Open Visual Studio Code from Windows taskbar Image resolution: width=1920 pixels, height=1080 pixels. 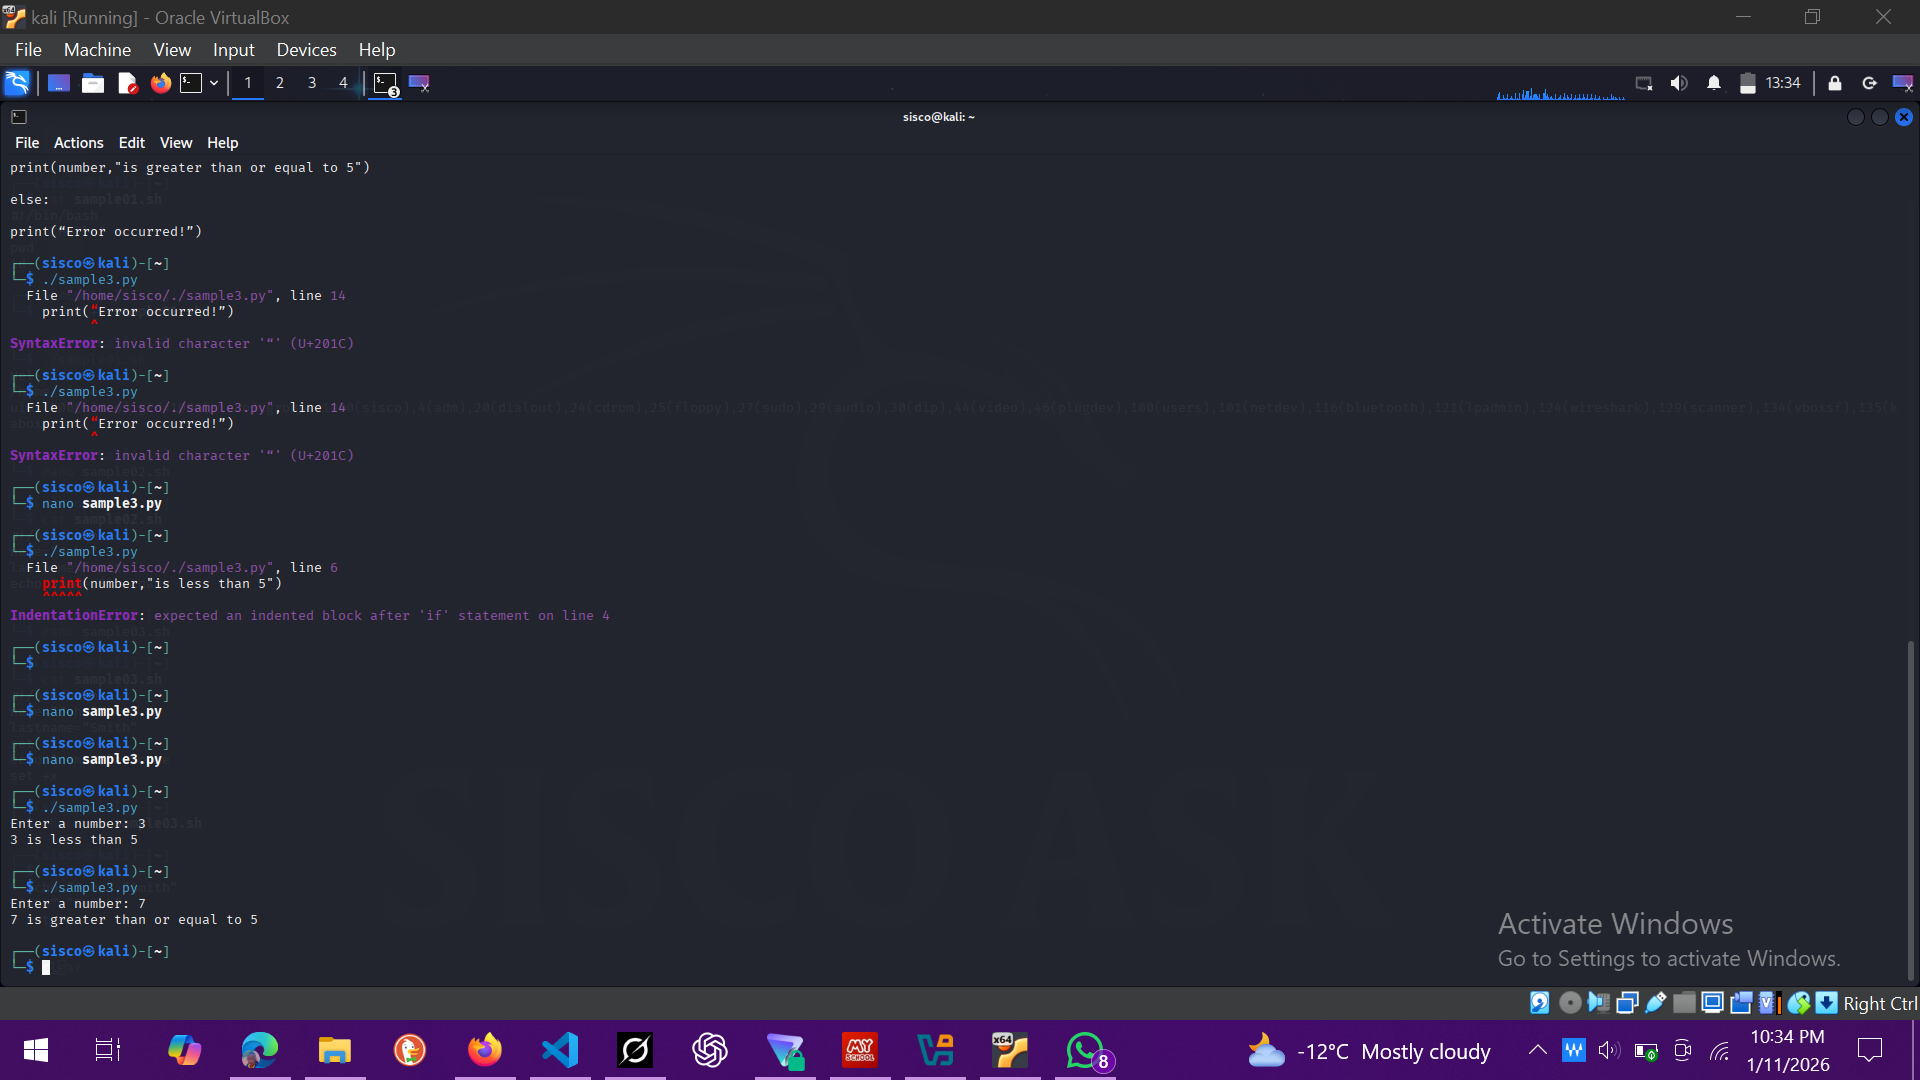pyautogui.click(x=560, y=1050)
